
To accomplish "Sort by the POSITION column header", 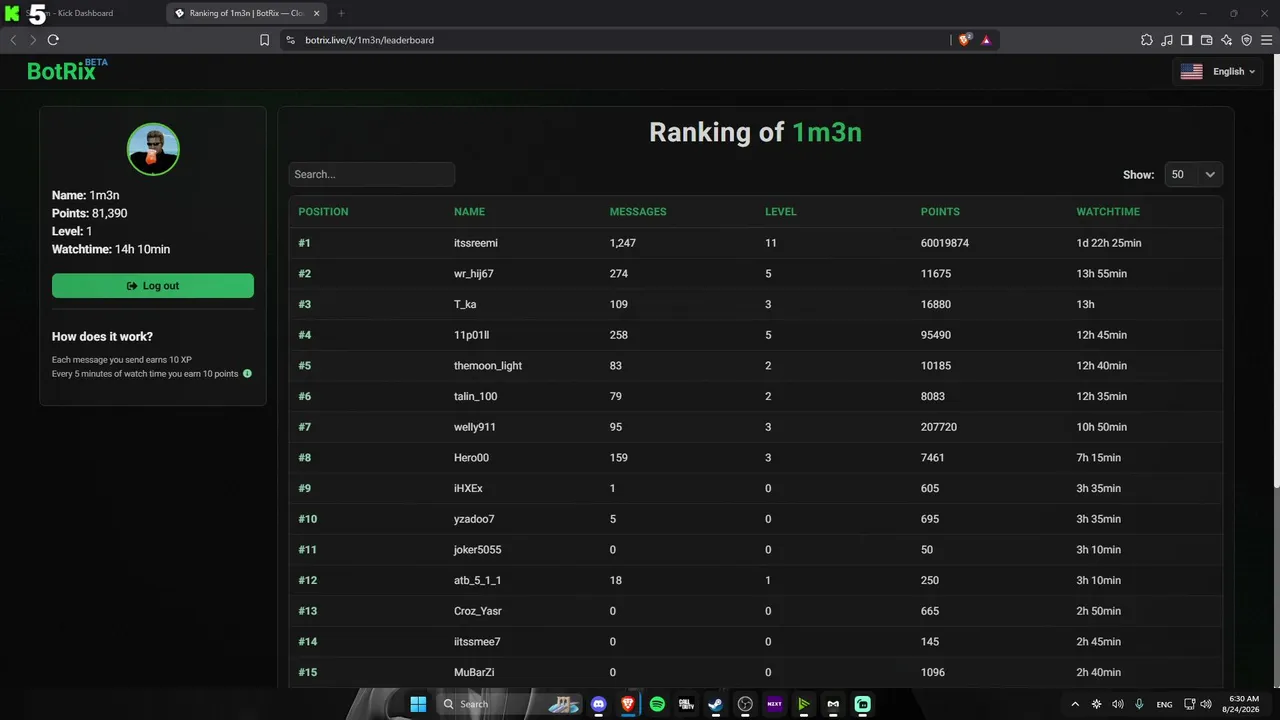I will (323, 212).
